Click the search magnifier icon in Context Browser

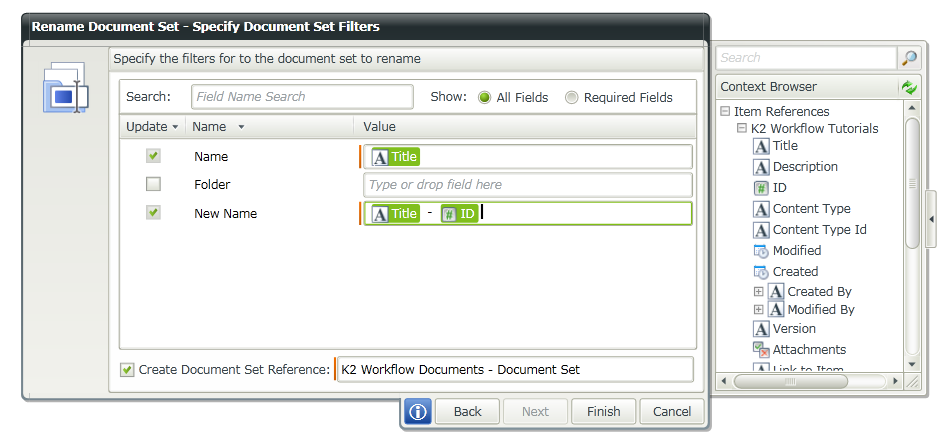909,58
